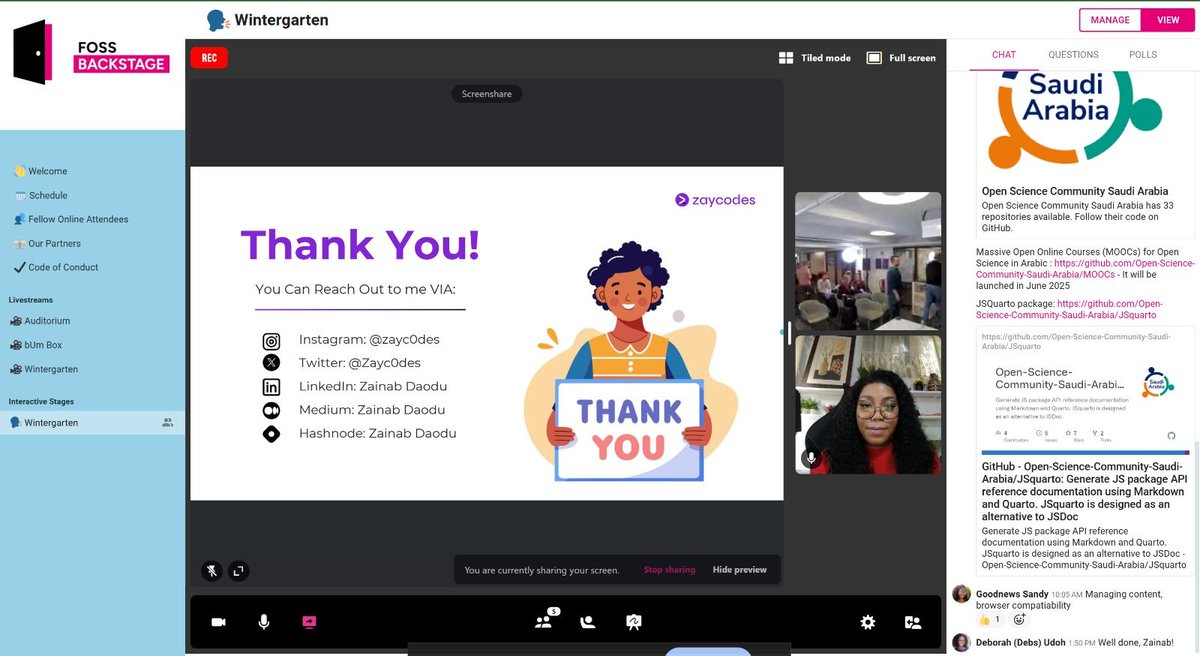This screenshot has height=656, width=1200.
Task: Click the MANAGE button
Action: pos(1110,20)
